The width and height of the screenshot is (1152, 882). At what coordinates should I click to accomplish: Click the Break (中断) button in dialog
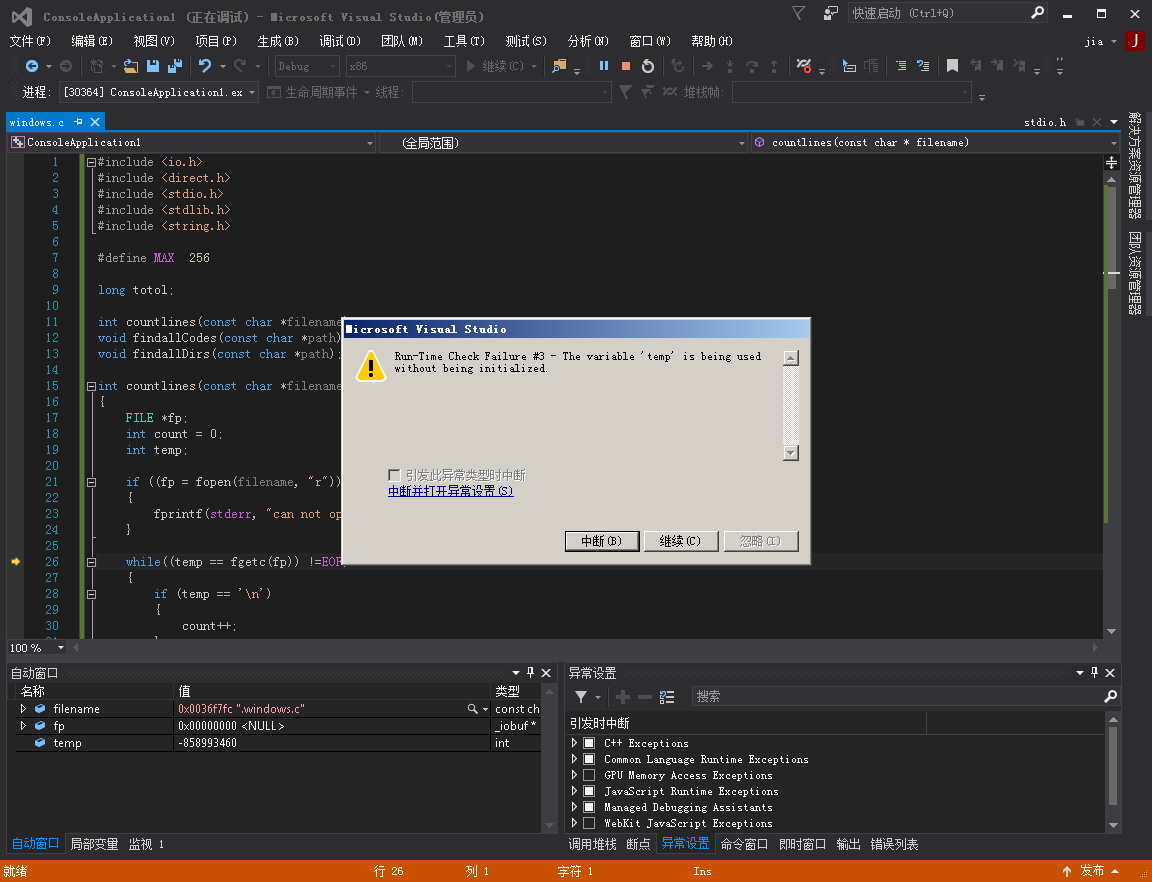[602, 541]
